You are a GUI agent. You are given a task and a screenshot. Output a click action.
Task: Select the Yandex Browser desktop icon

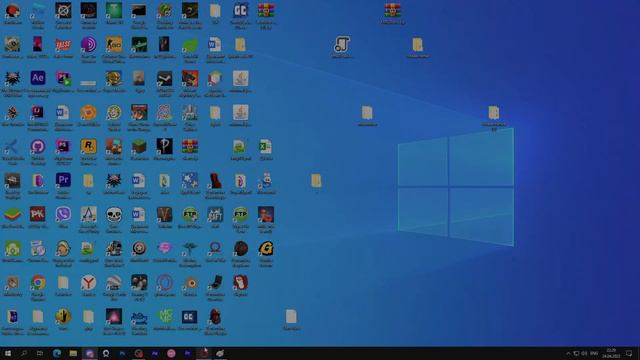pyautogui.click(x=88, y=282)
